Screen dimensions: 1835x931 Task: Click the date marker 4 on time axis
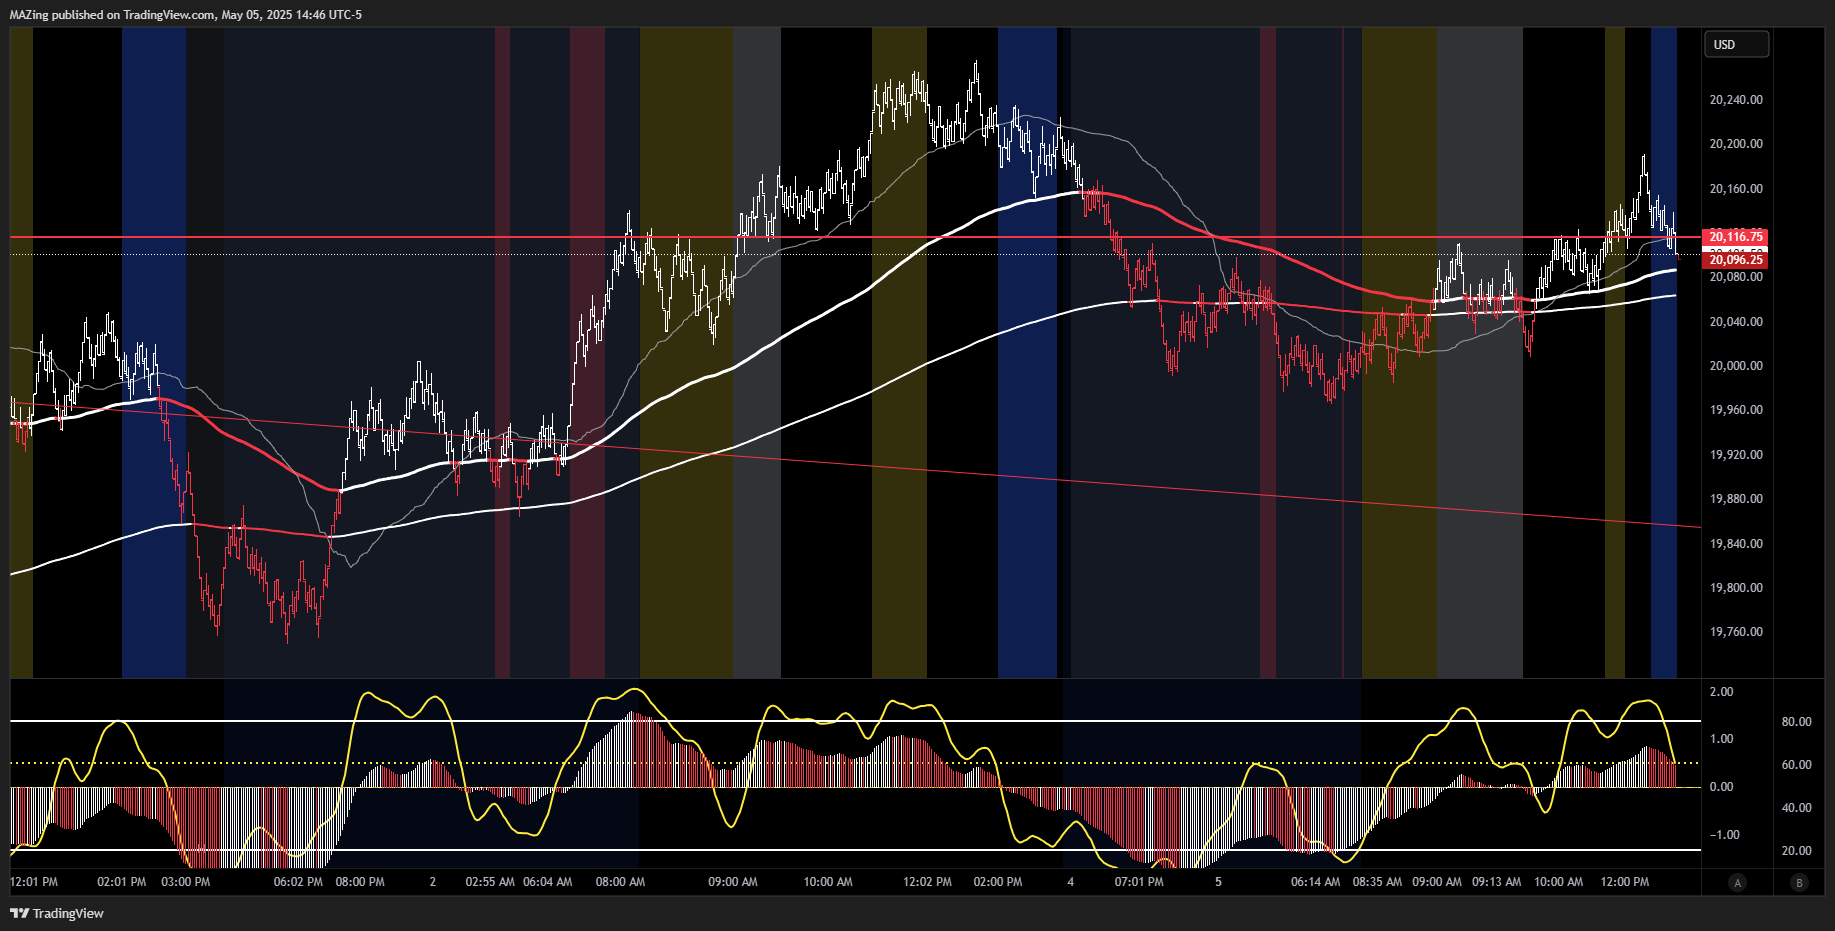click(x=1071, y=882)
